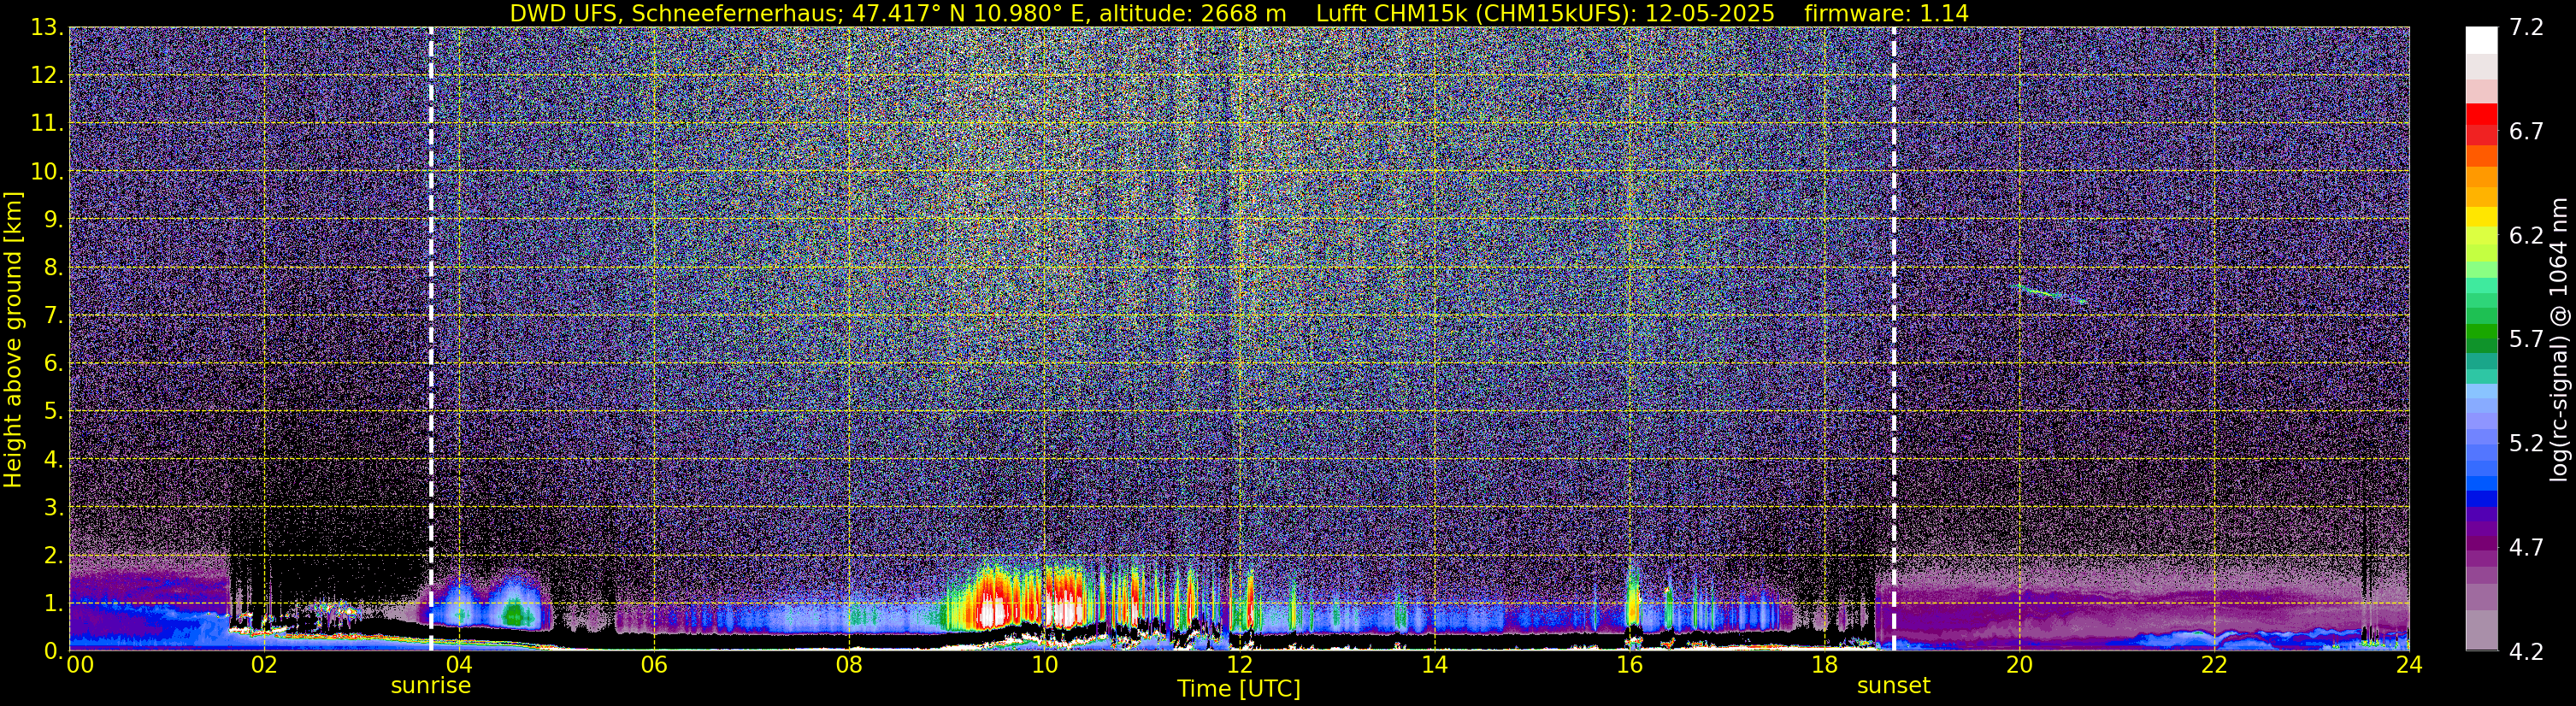Click the 'Height above ground [km]' axis label
Screen dimensions: 2576x706
coord(13,339)
